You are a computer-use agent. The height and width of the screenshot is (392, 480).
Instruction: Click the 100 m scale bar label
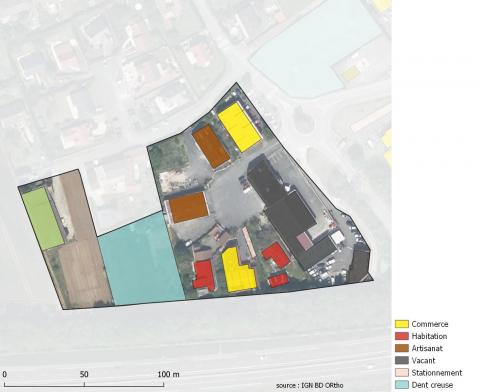[x=168, y=374]
